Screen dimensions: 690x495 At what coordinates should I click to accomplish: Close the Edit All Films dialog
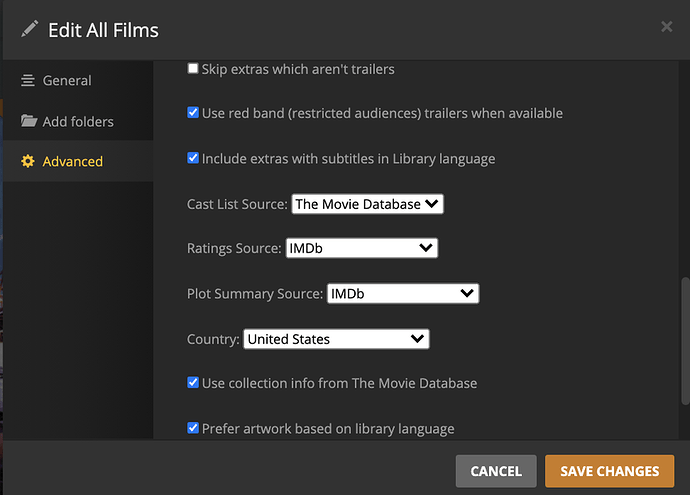(x=667, y=27)
